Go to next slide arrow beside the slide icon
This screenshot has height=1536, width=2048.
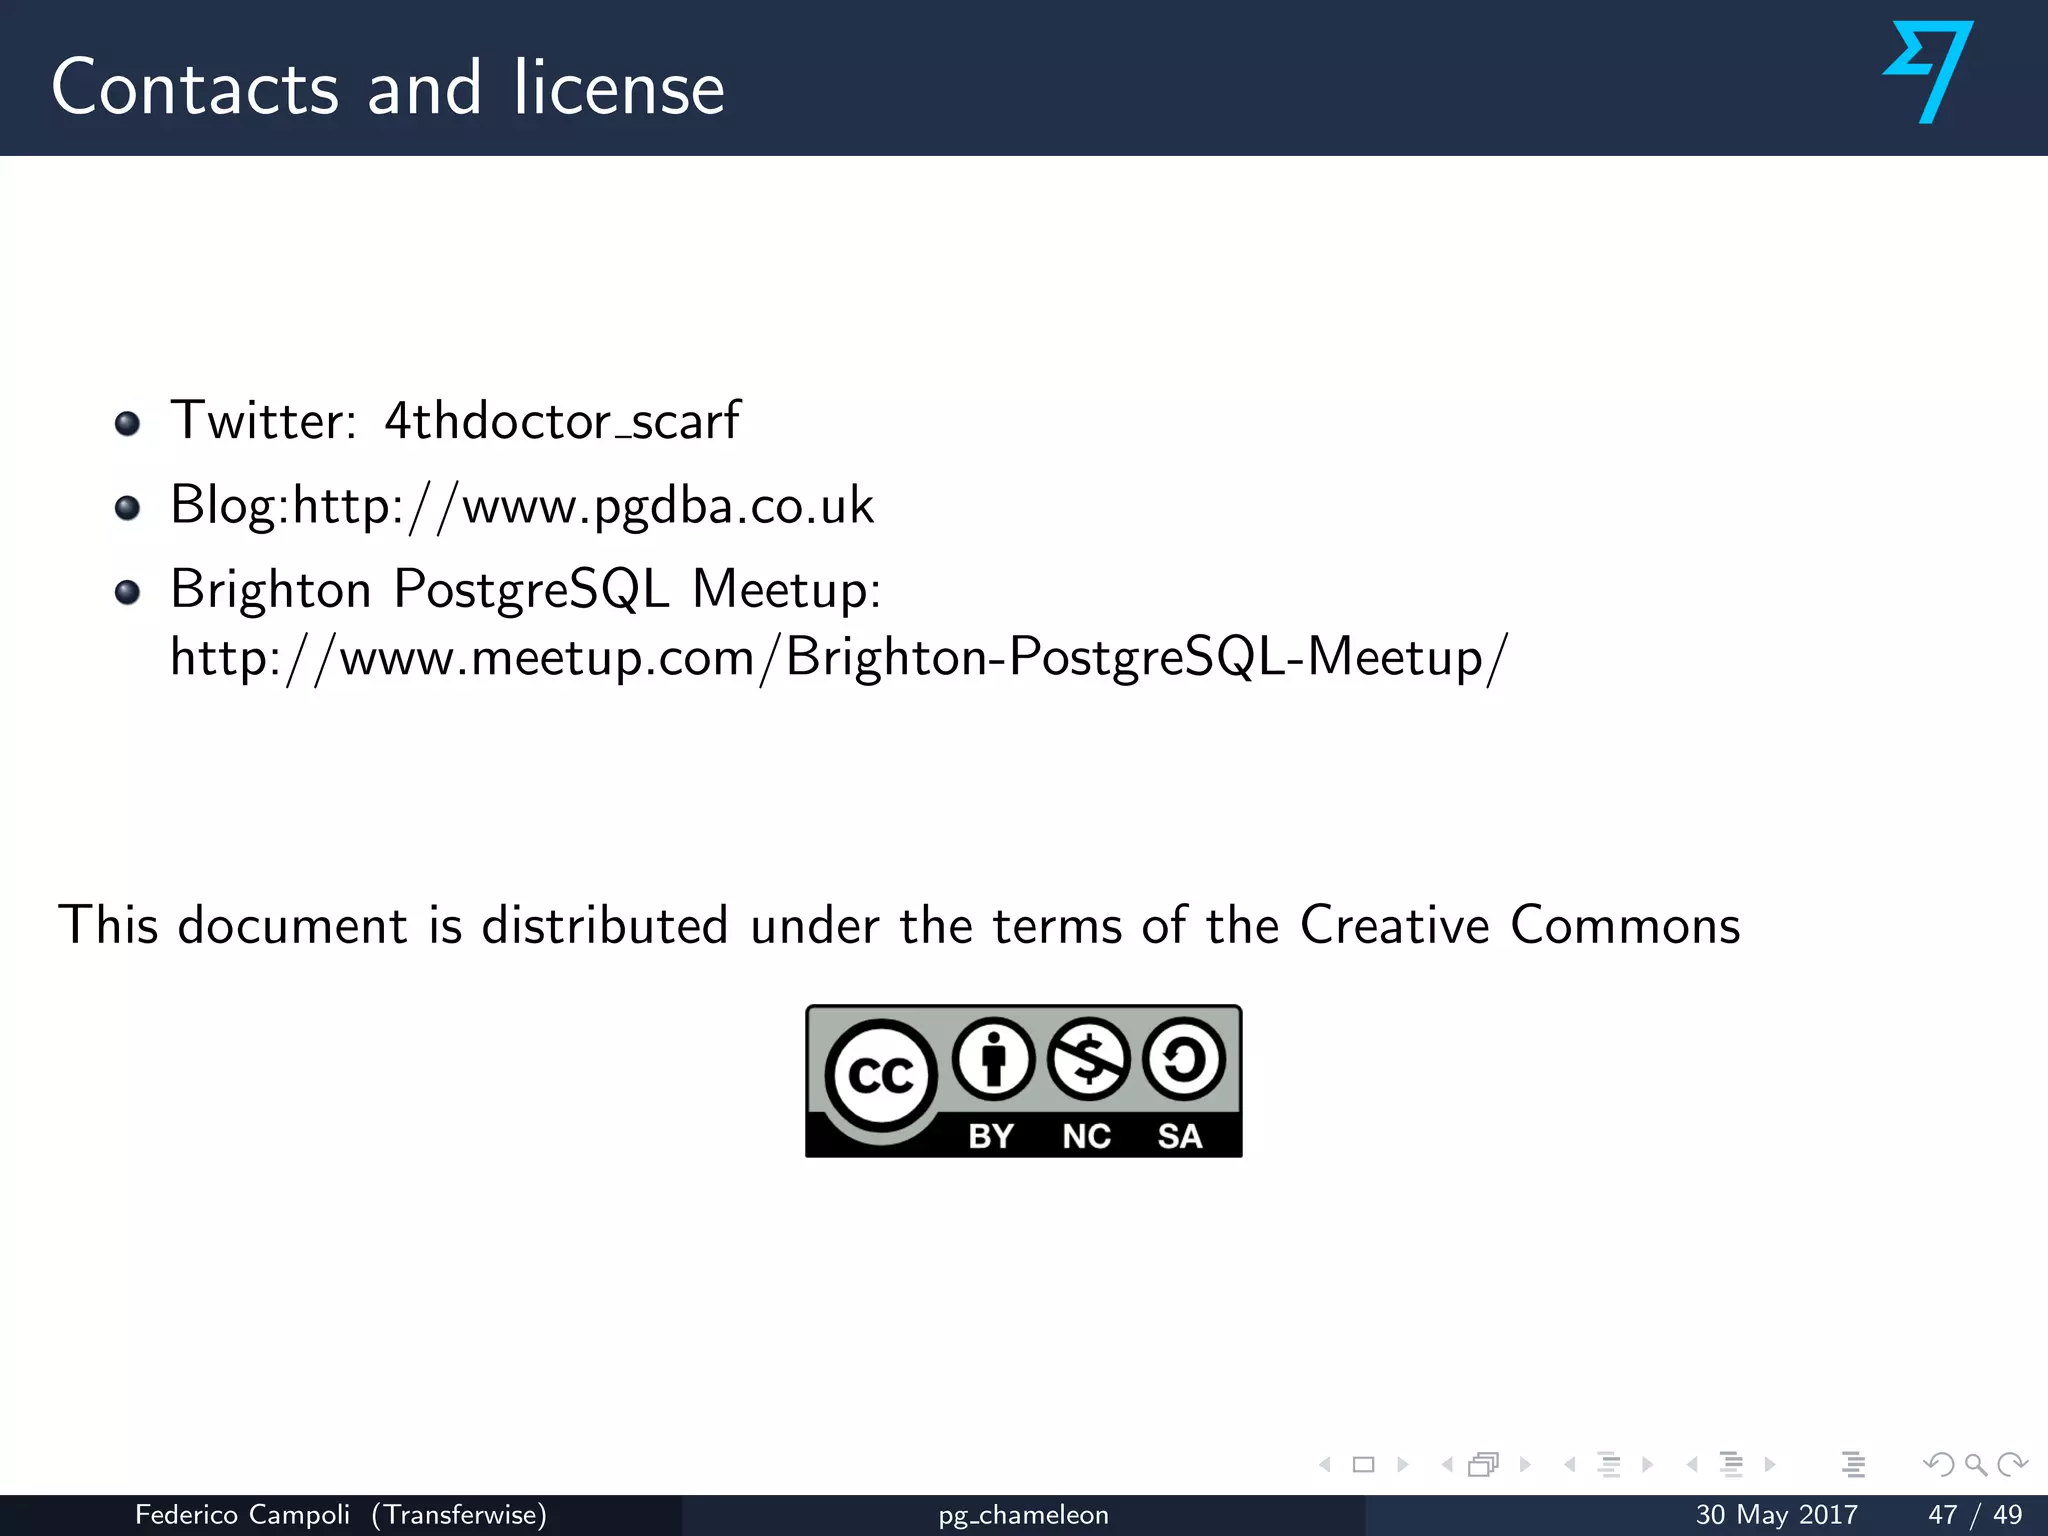[1402, 1465]
